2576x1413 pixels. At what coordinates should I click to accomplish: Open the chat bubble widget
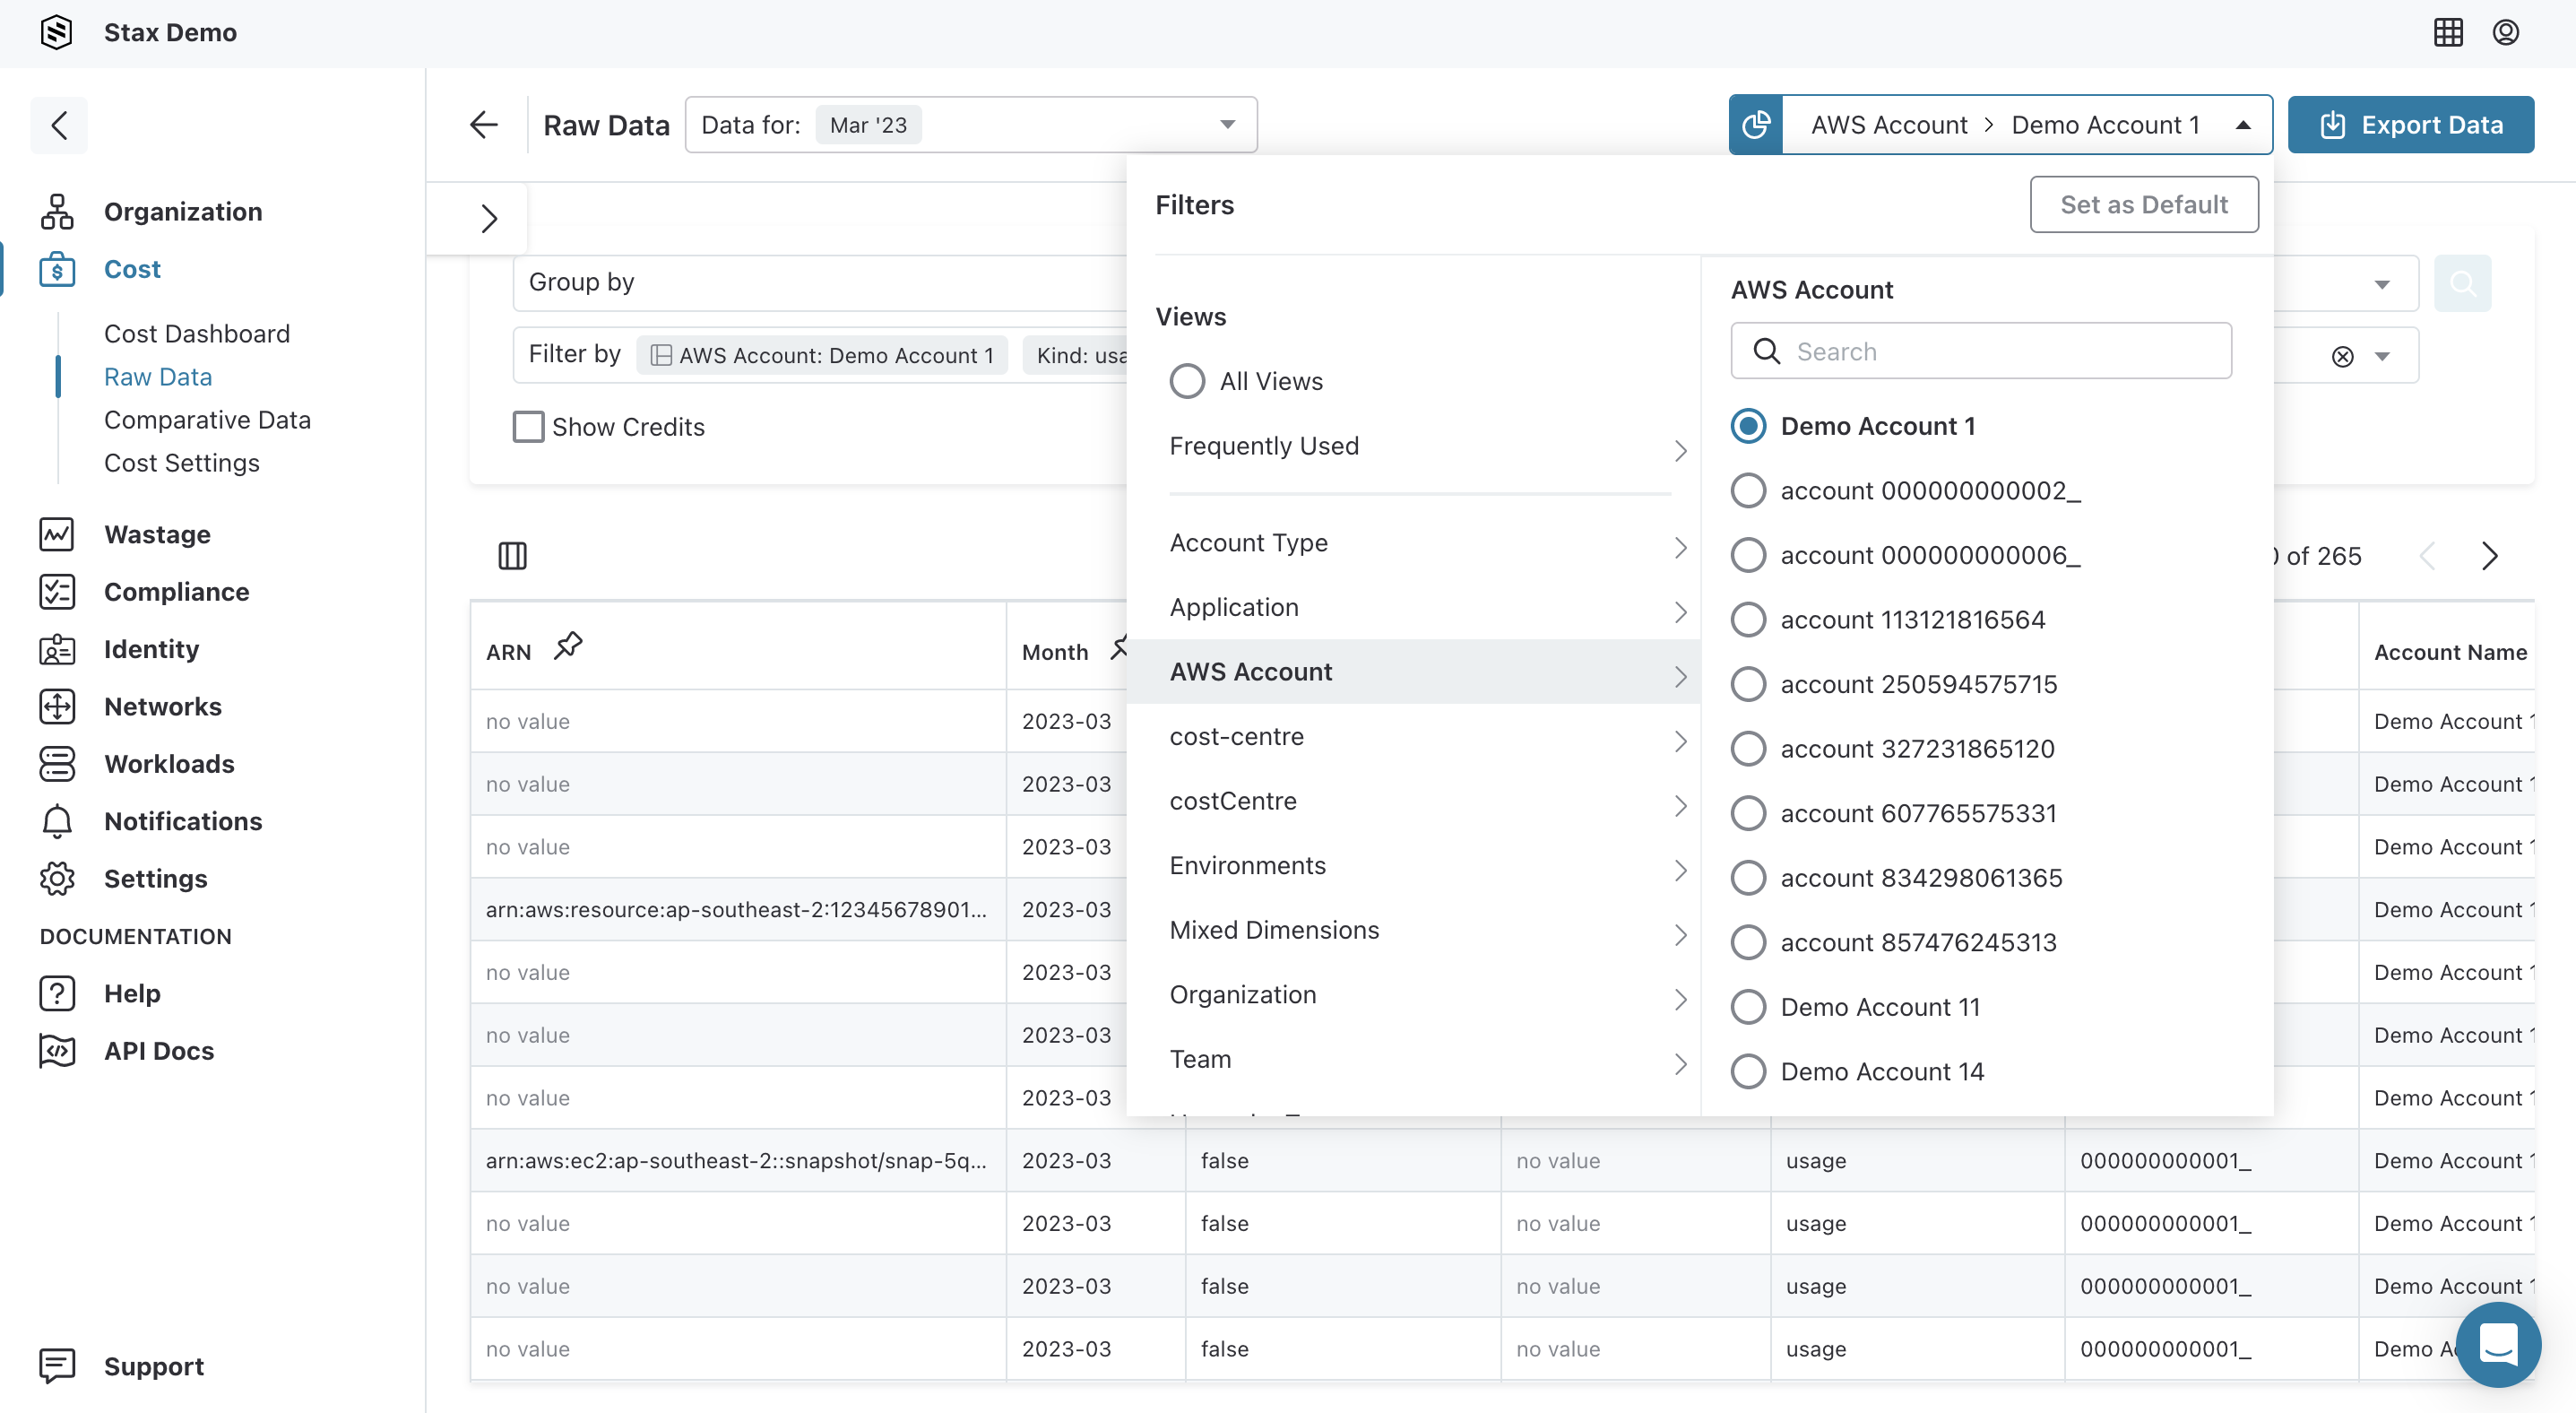(2498, 1344)
